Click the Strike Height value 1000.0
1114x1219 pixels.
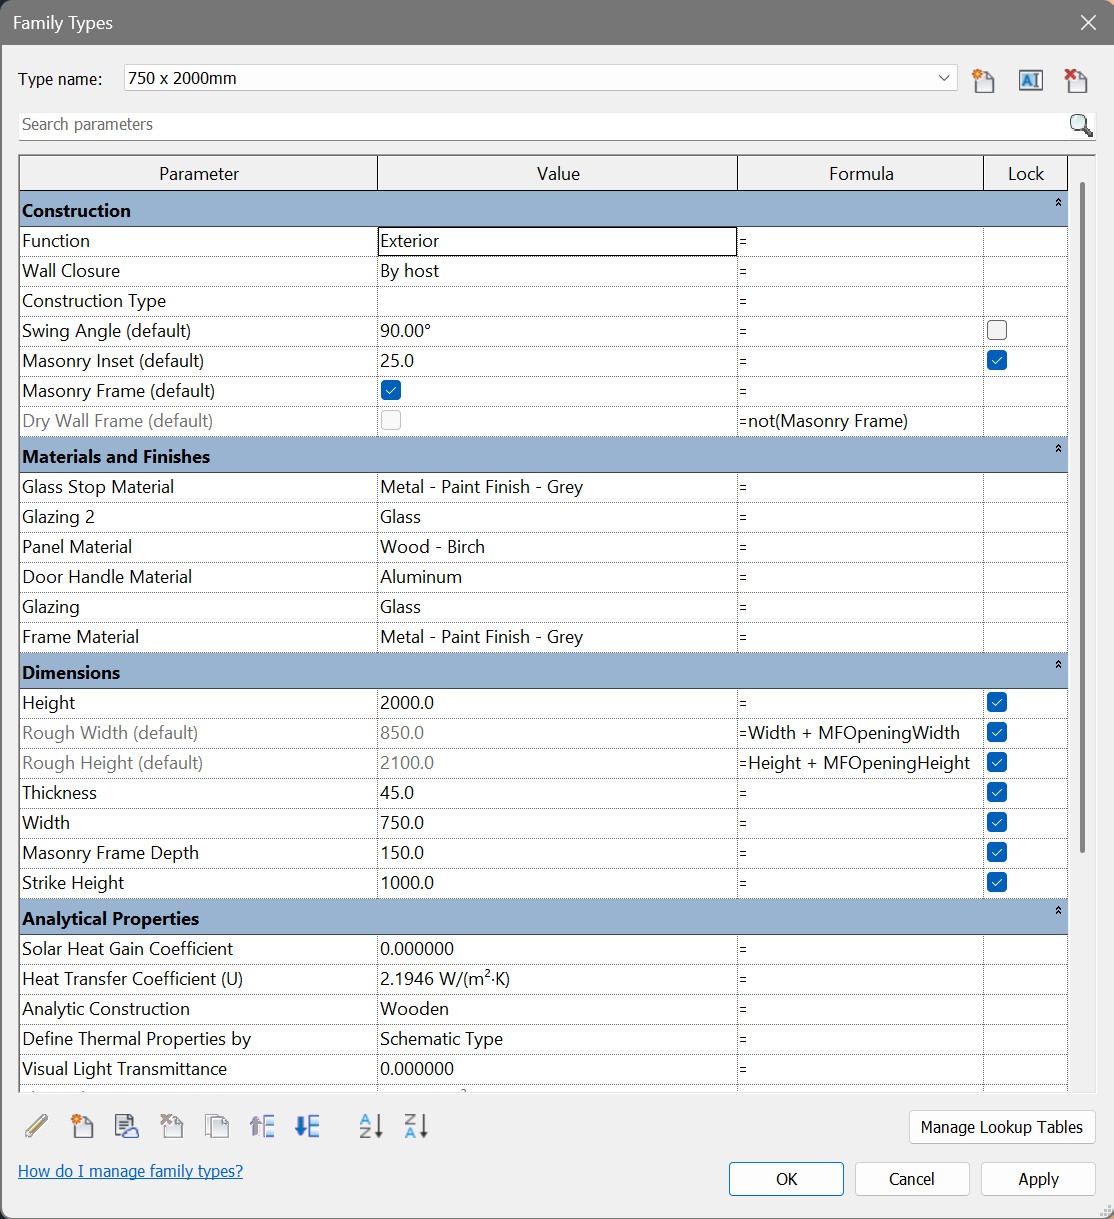[557, 883]
